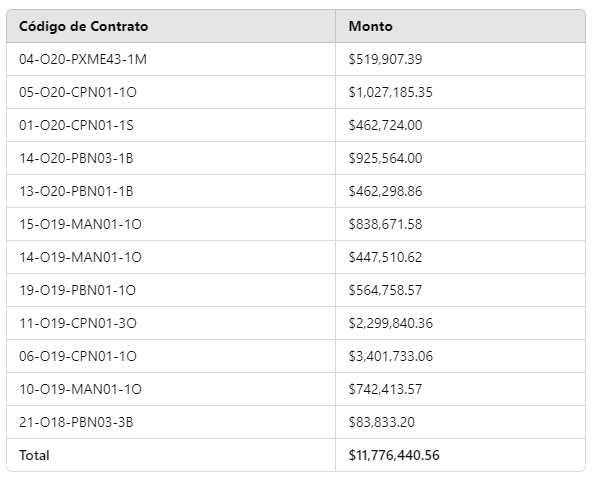
Task: Click the Código de Contrato column header
Action: pyautogui.click(x=84, y=26)
